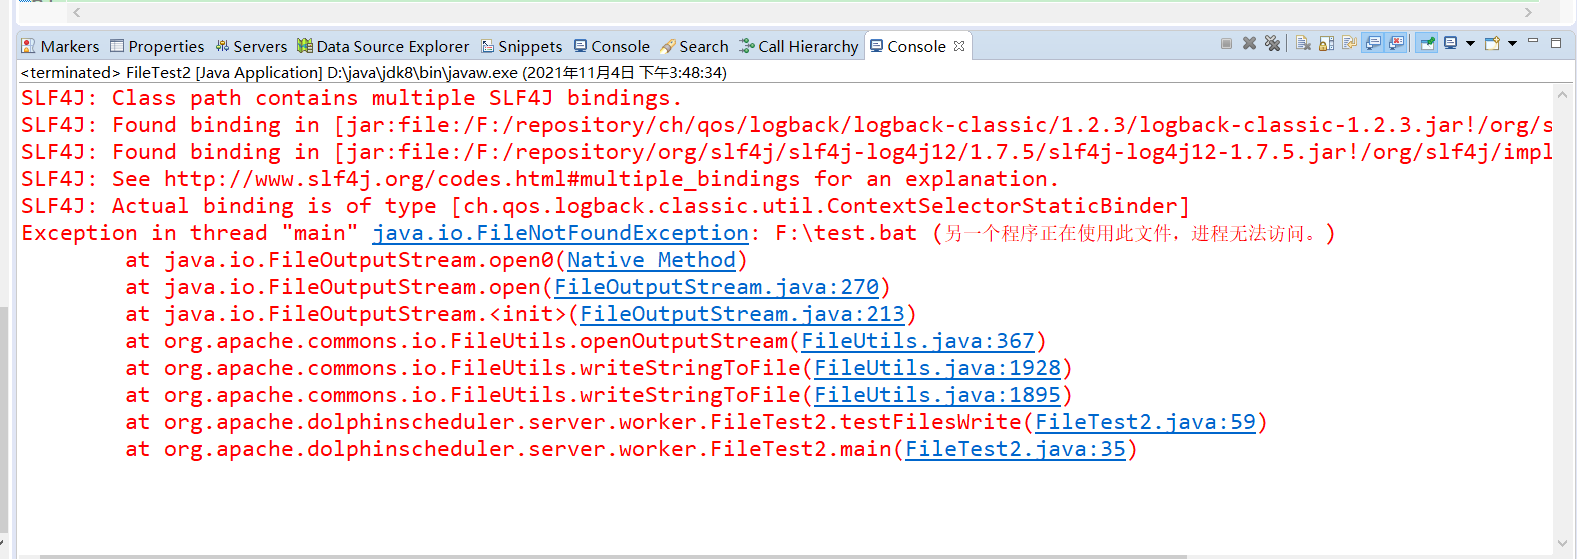Switch to the Properties tab
The width and height of the screenshot is (1577, 559).
(x=157, y=46)
